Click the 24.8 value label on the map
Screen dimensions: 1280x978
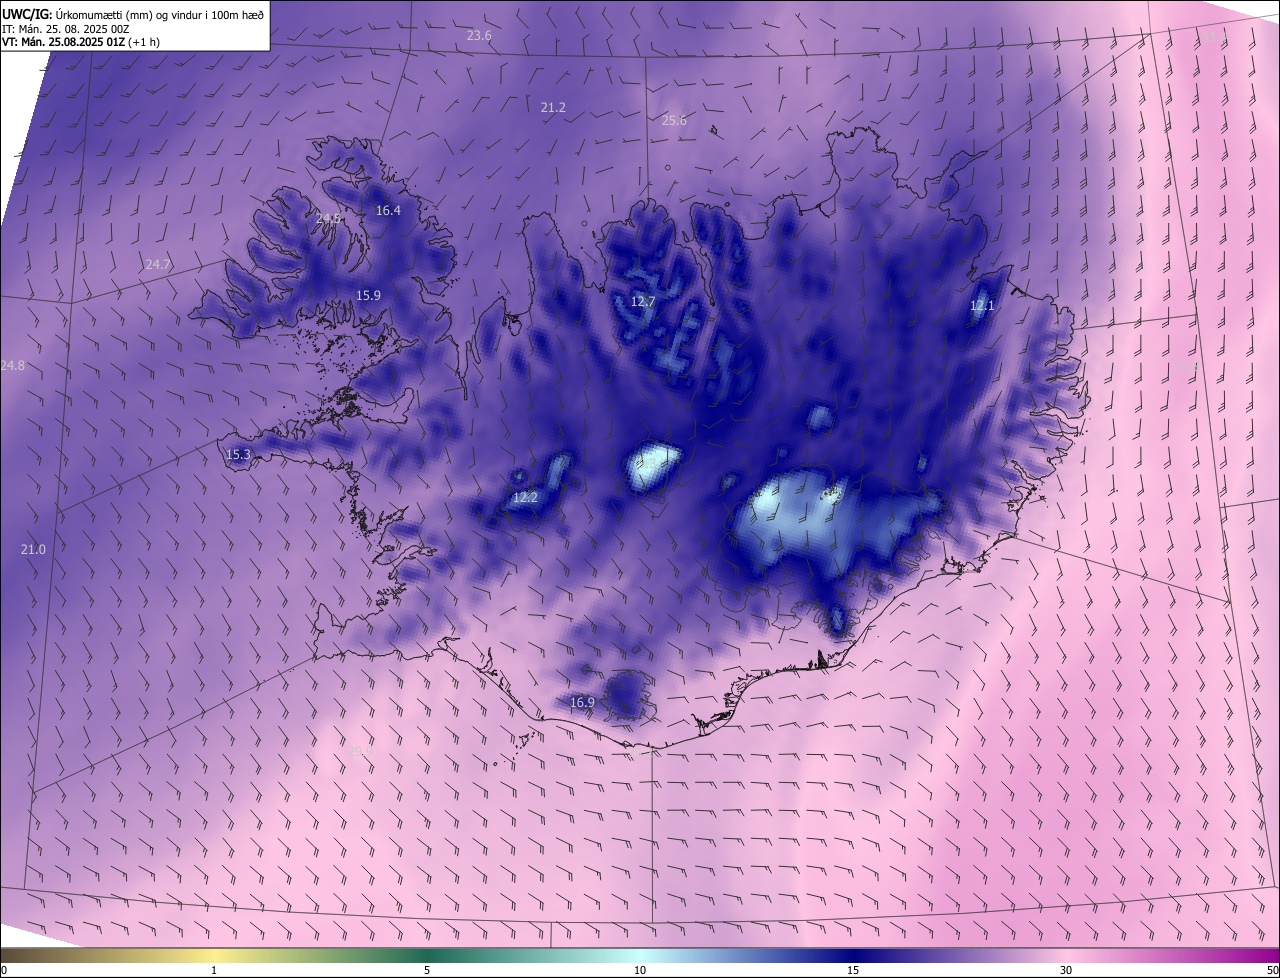(x=13, y=366)
